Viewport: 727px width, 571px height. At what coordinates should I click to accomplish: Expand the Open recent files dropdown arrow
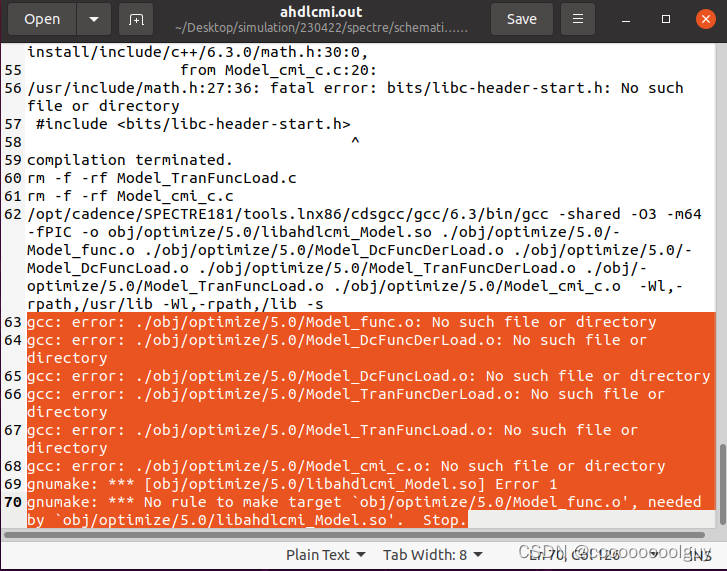(94, 19)
